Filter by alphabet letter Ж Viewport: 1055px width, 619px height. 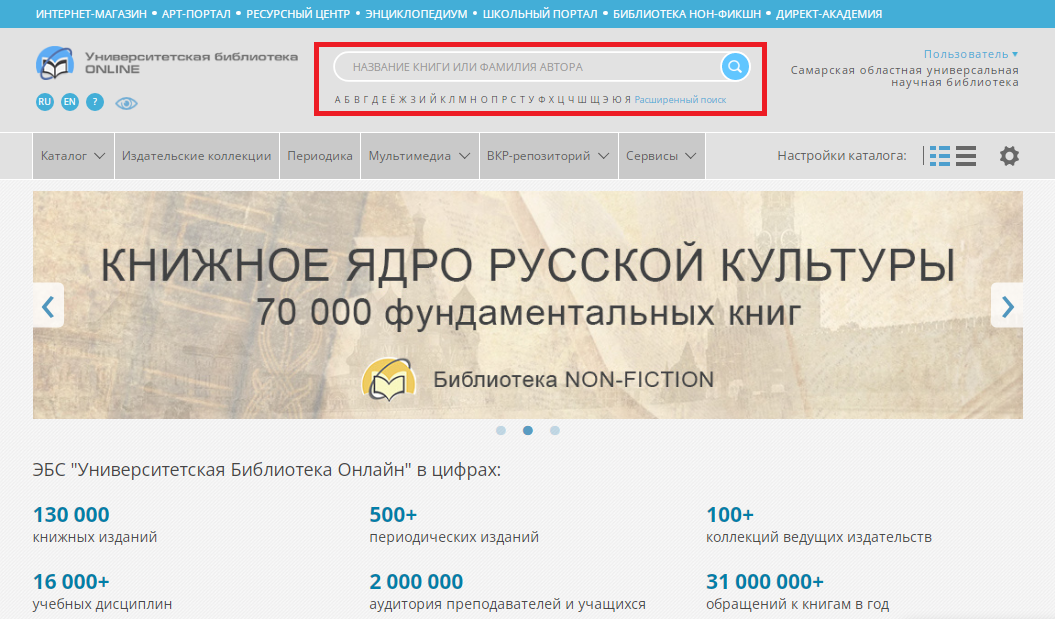(403, 100)
